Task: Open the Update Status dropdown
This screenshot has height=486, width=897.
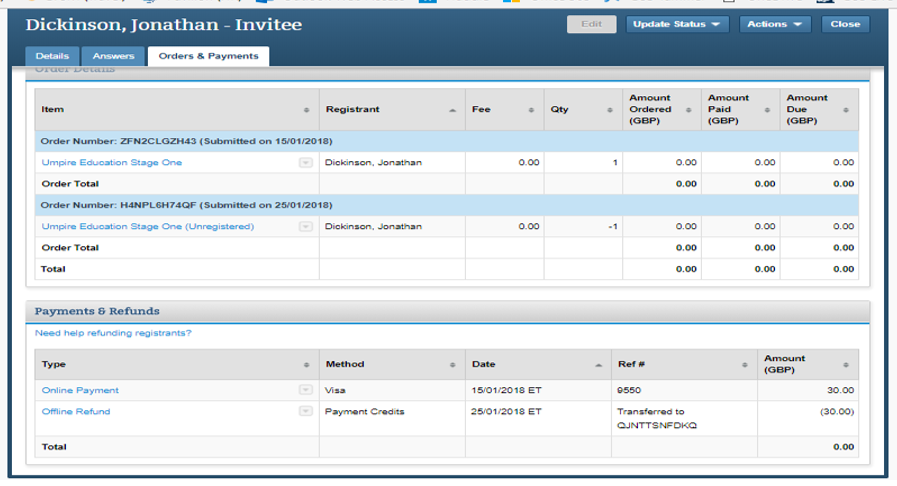Action: click(677, 24)
